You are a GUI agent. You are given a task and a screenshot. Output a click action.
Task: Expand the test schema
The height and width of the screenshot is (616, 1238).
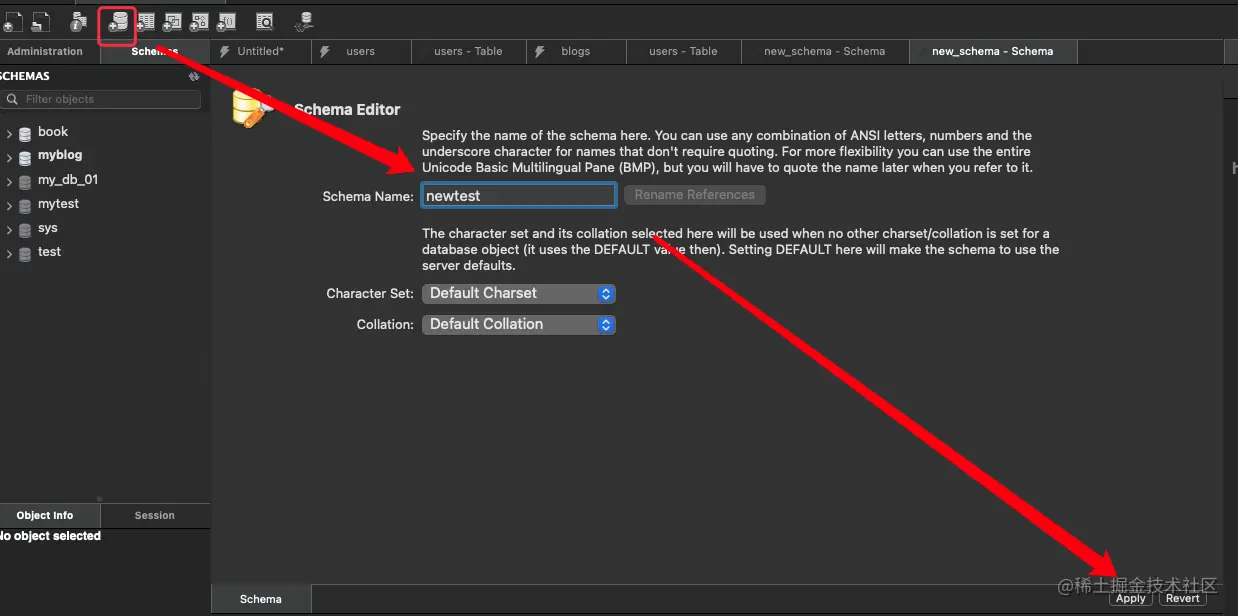[9, 253]
